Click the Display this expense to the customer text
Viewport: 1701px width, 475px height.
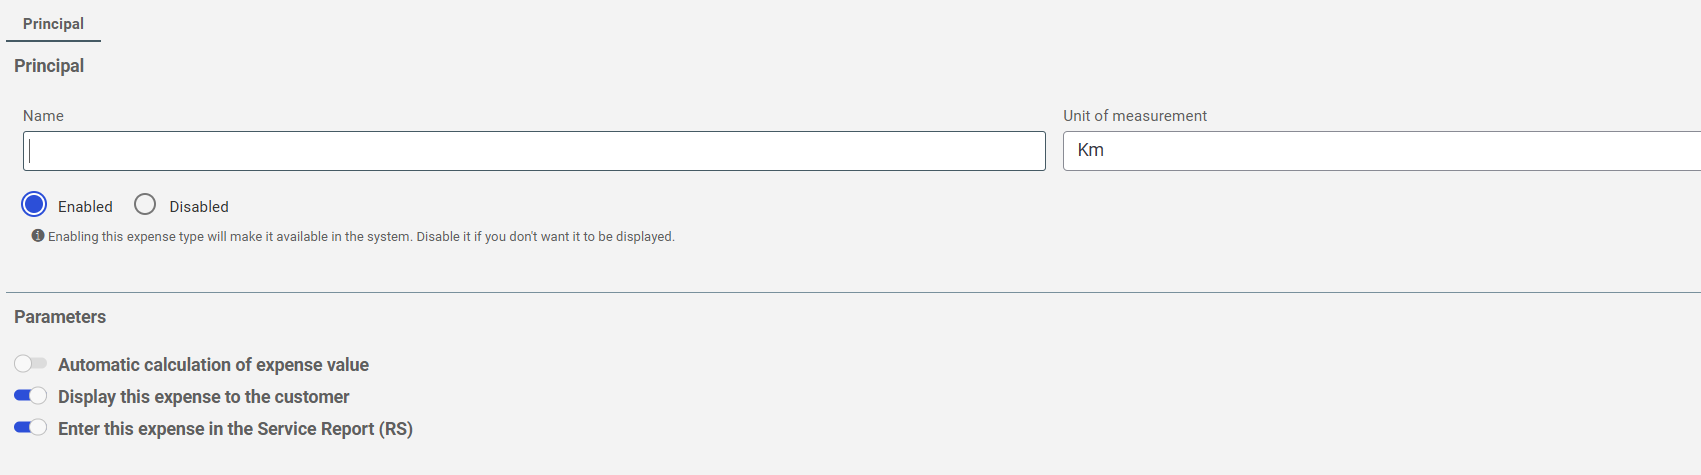coord(204,397)
